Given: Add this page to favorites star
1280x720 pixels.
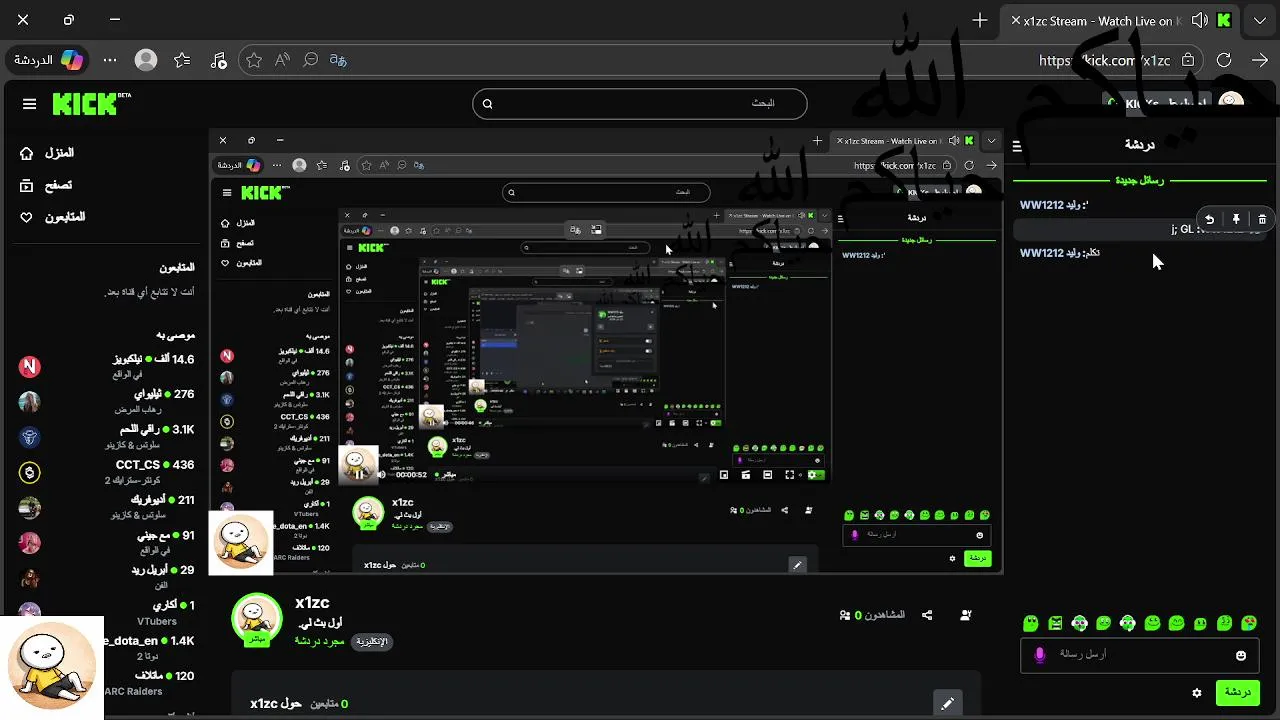Looking at the screenshot, I should coord(254,60).
